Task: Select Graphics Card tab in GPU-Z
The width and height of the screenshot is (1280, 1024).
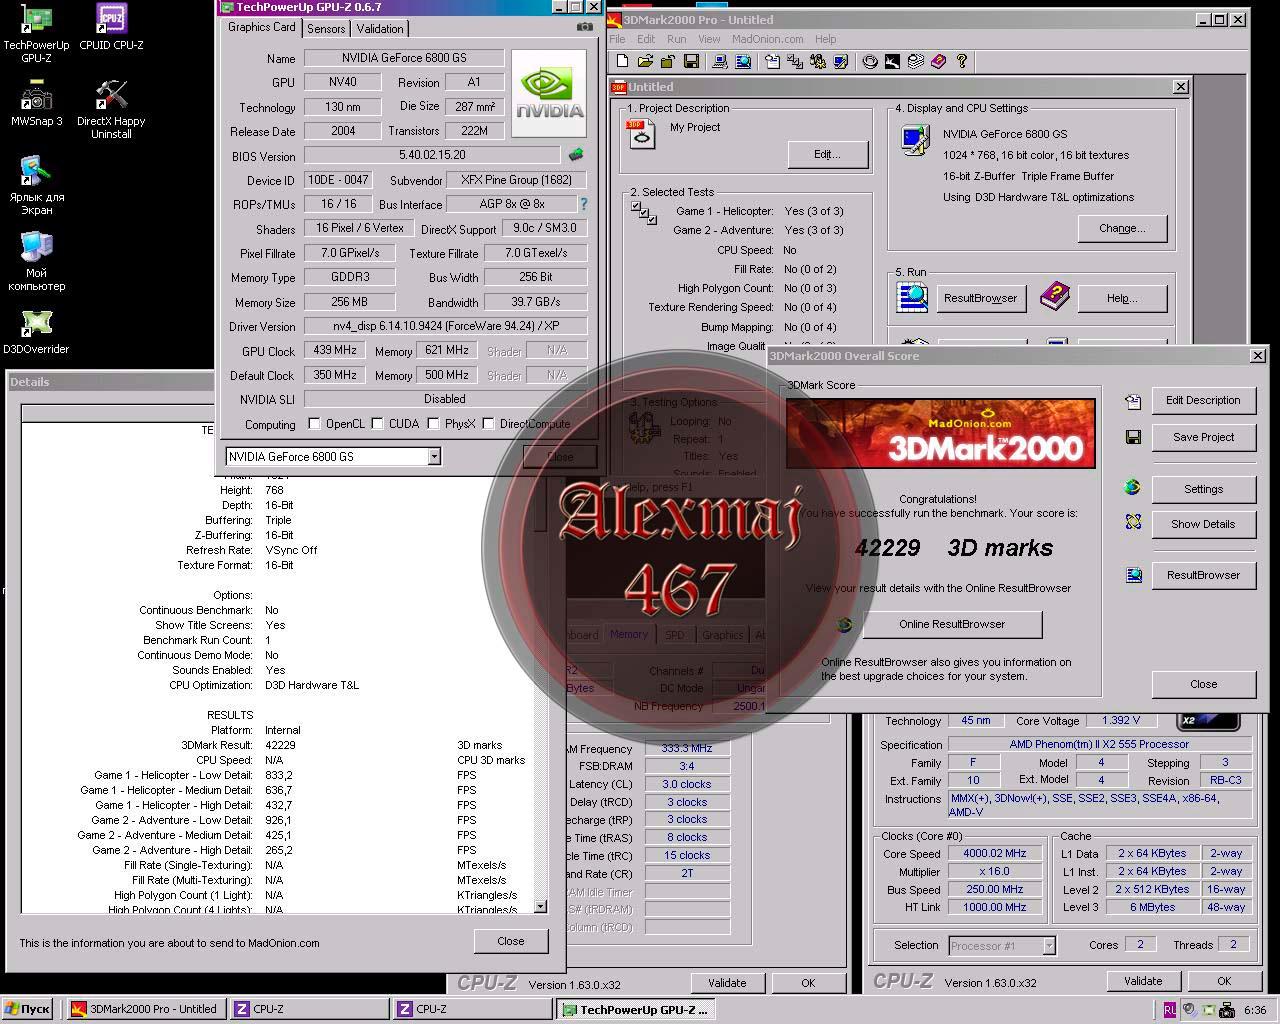Action: pos(262,27)
